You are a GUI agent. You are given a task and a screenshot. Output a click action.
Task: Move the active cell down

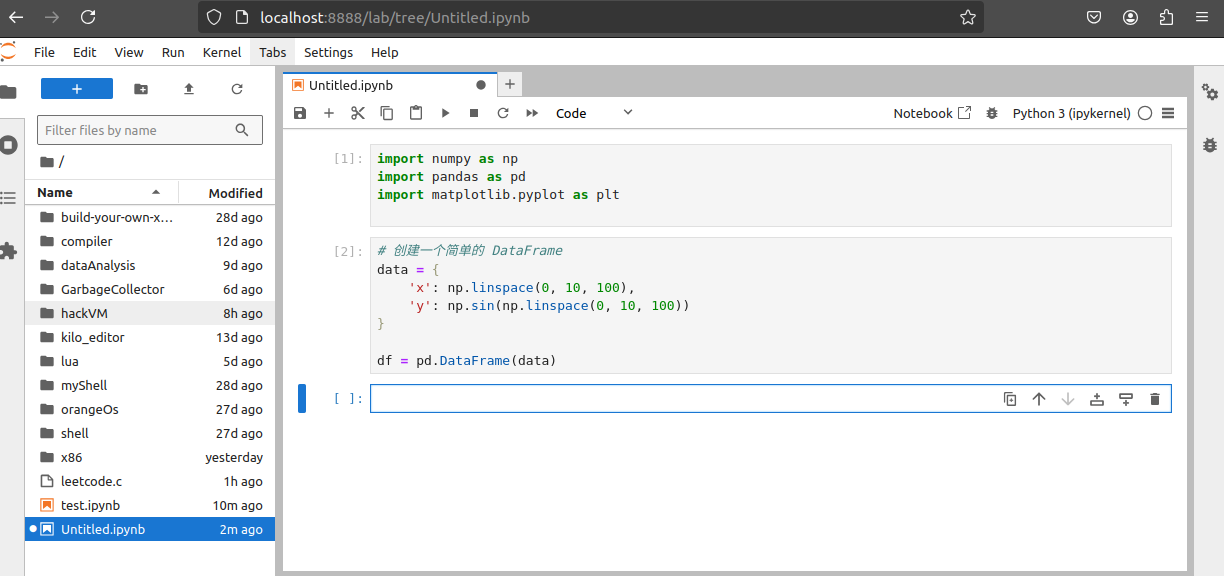pyautogui.click(x=1068, y=399)
